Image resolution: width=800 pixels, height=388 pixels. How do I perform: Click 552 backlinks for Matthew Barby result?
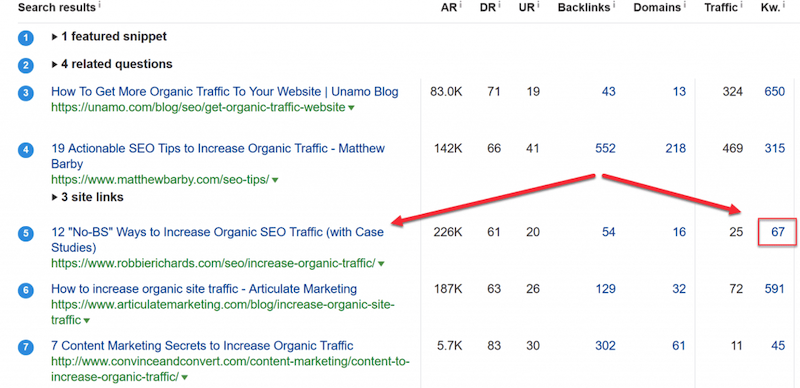coord(605,149)
